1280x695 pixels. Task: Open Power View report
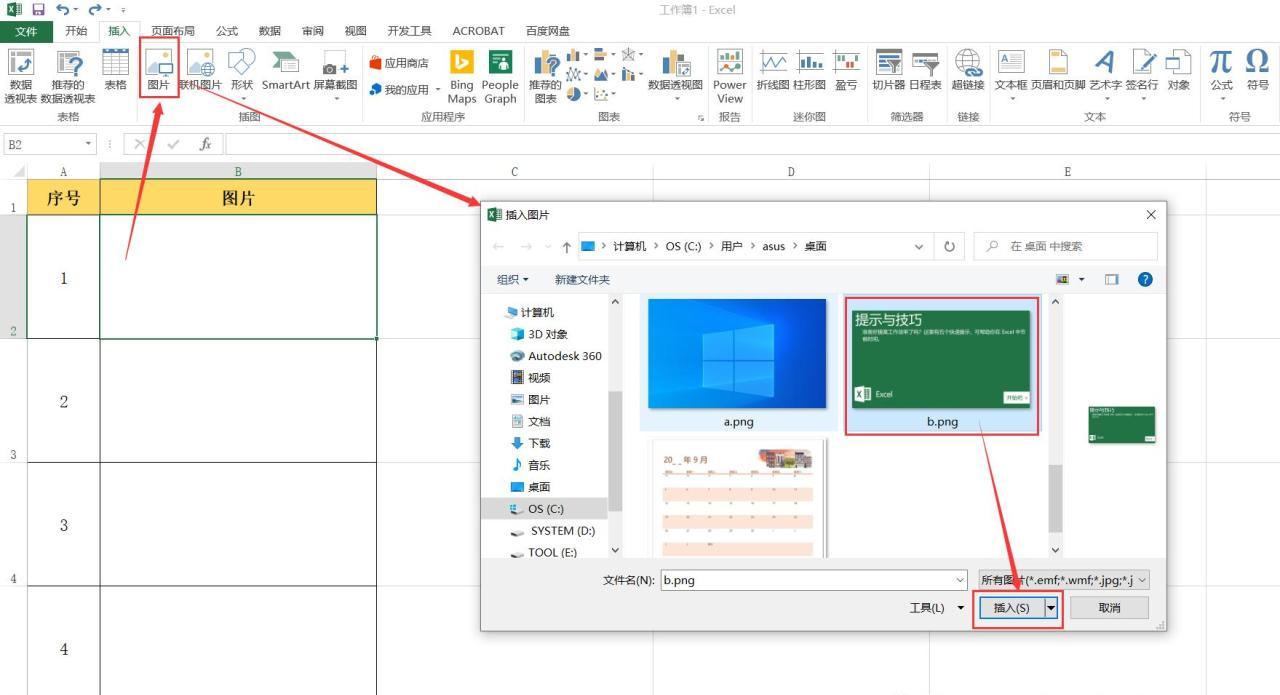click(x=730, y=76)
